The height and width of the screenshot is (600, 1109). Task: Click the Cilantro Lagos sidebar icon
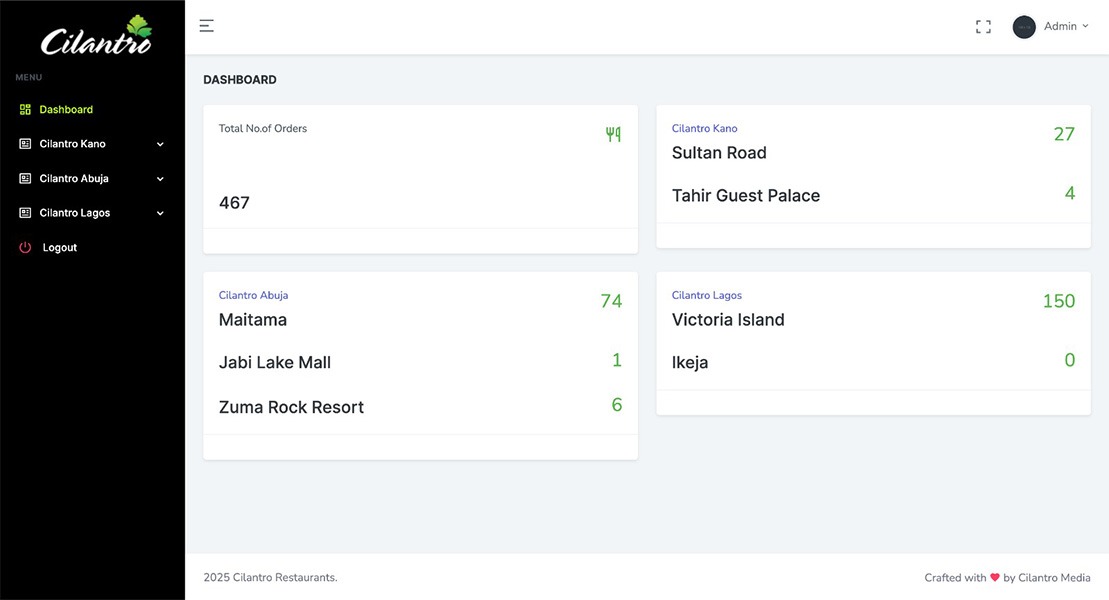26,213
